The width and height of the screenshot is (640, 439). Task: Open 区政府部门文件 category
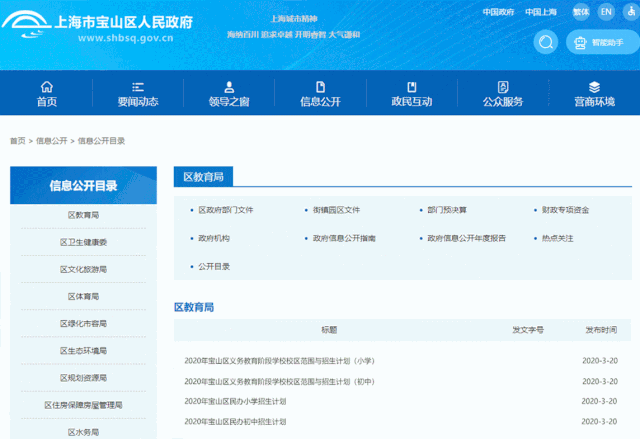click(x=226, y=210)
